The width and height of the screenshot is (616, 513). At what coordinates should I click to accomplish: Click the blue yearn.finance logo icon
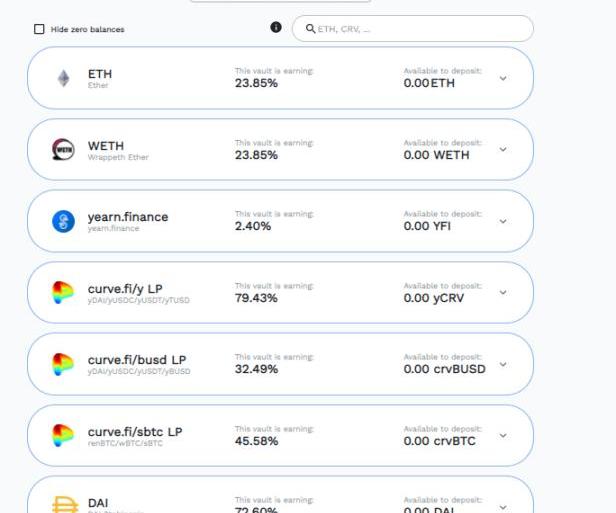pyautogui.click(x=63, y=221)
